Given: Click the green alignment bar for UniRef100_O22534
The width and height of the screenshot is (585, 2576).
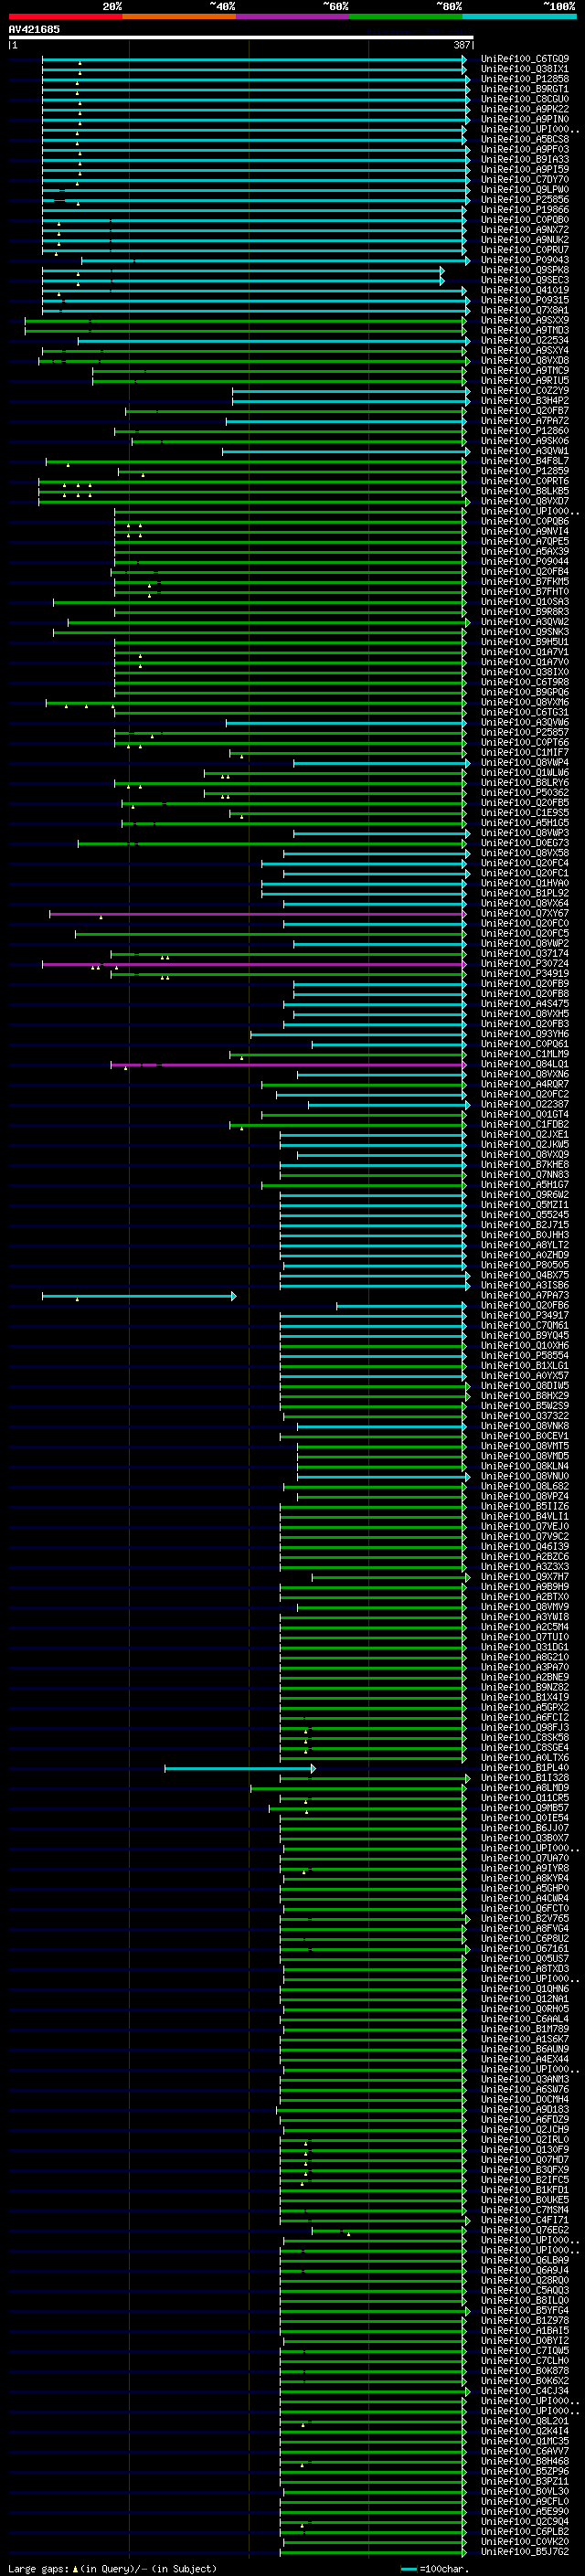Looking at the screenshot, I should 272,340.
